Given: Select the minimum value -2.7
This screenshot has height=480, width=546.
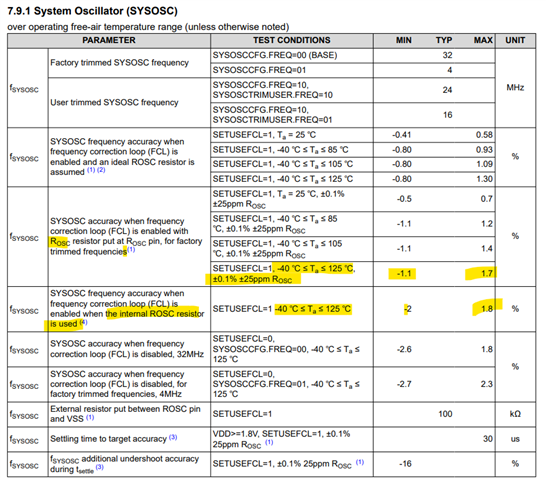Looking at the screenshot, I should (404, 384).
